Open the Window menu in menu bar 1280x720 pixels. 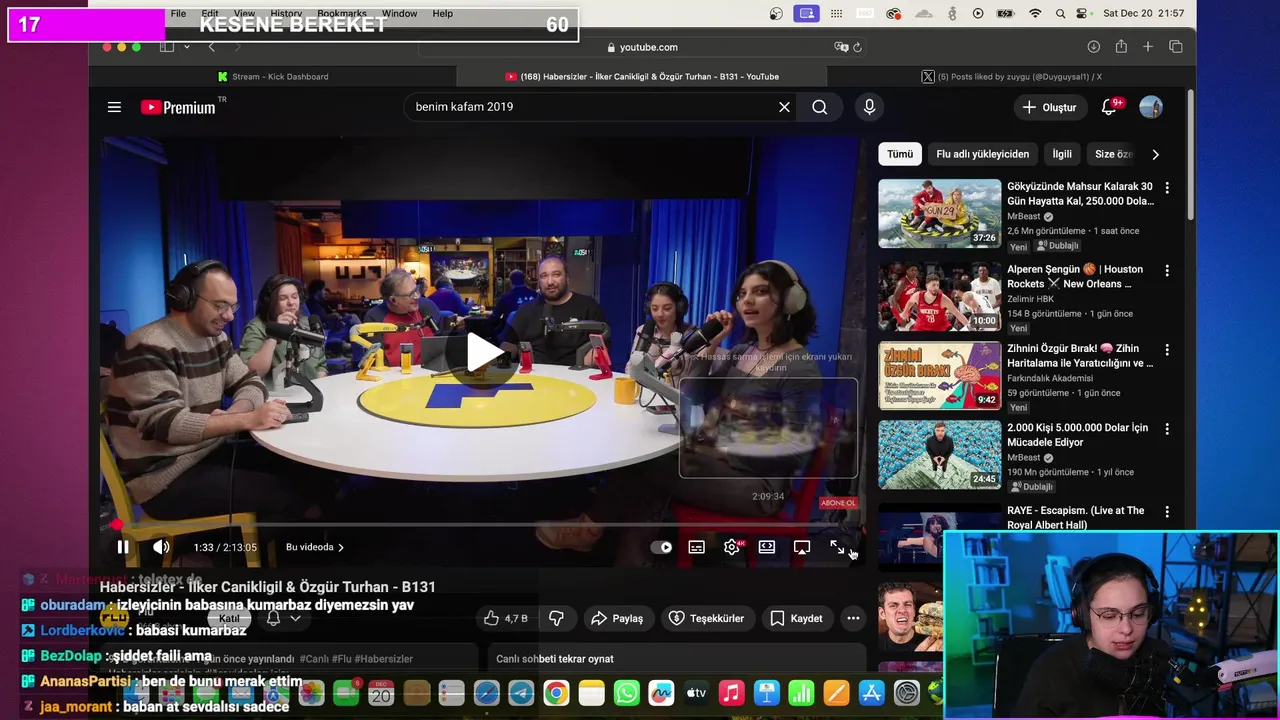pyautogui.click(x=399, y=14)
